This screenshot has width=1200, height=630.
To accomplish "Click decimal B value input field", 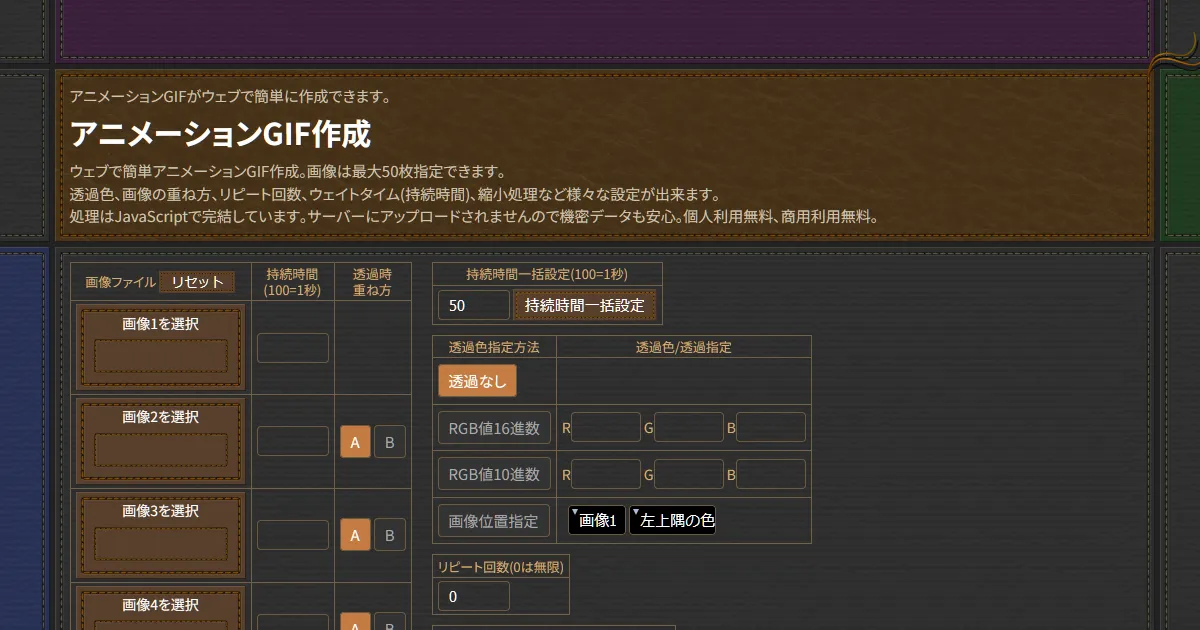I will pyautogui.click(x=771, y=474).
